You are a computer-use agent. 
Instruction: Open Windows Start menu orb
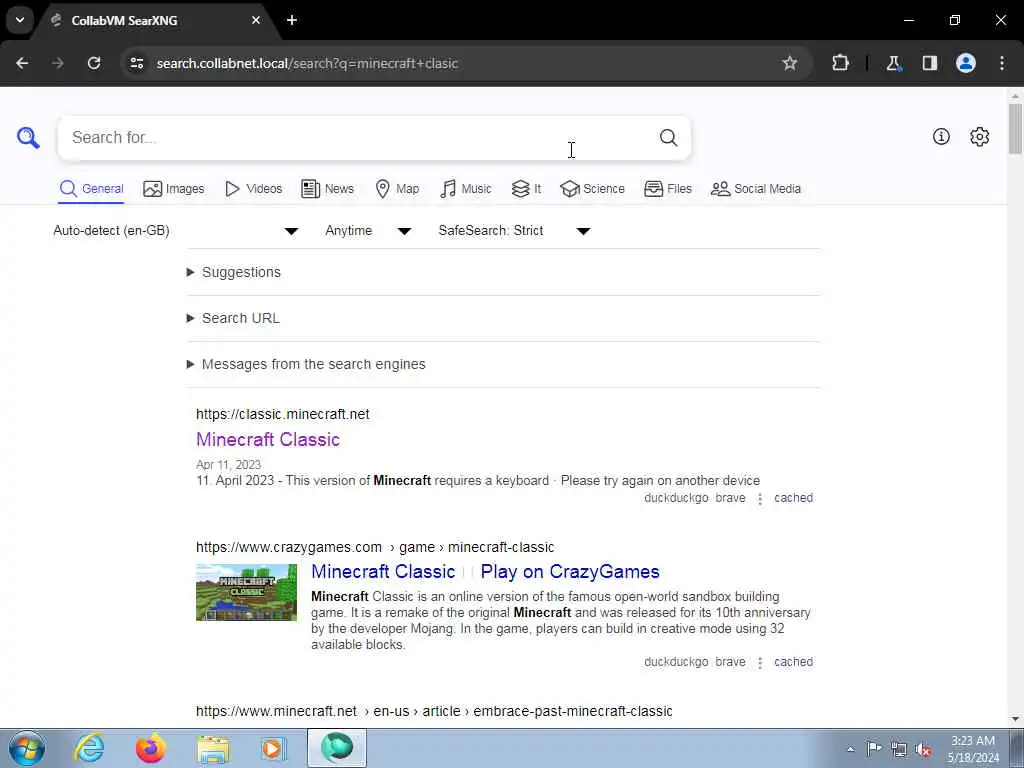27,748
